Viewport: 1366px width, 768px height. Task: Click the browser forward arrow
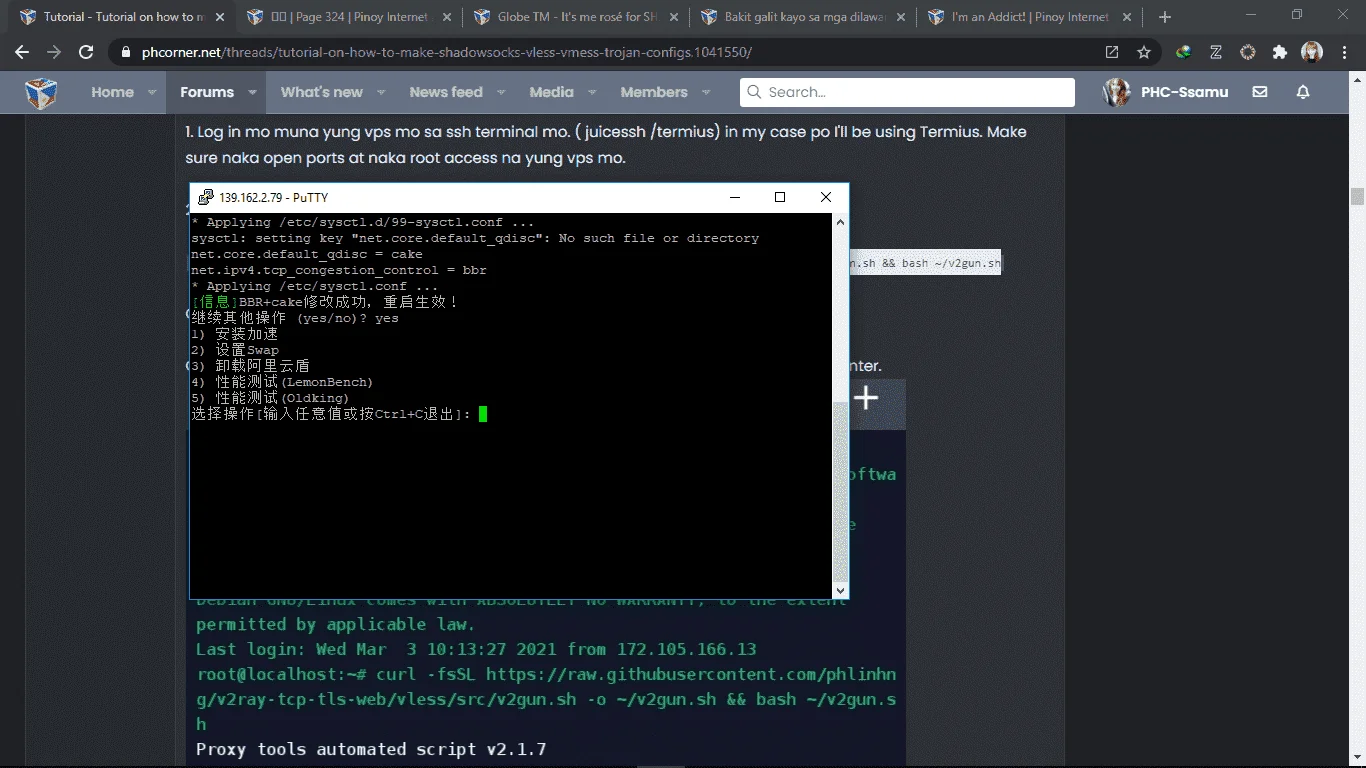click(54, 52)
